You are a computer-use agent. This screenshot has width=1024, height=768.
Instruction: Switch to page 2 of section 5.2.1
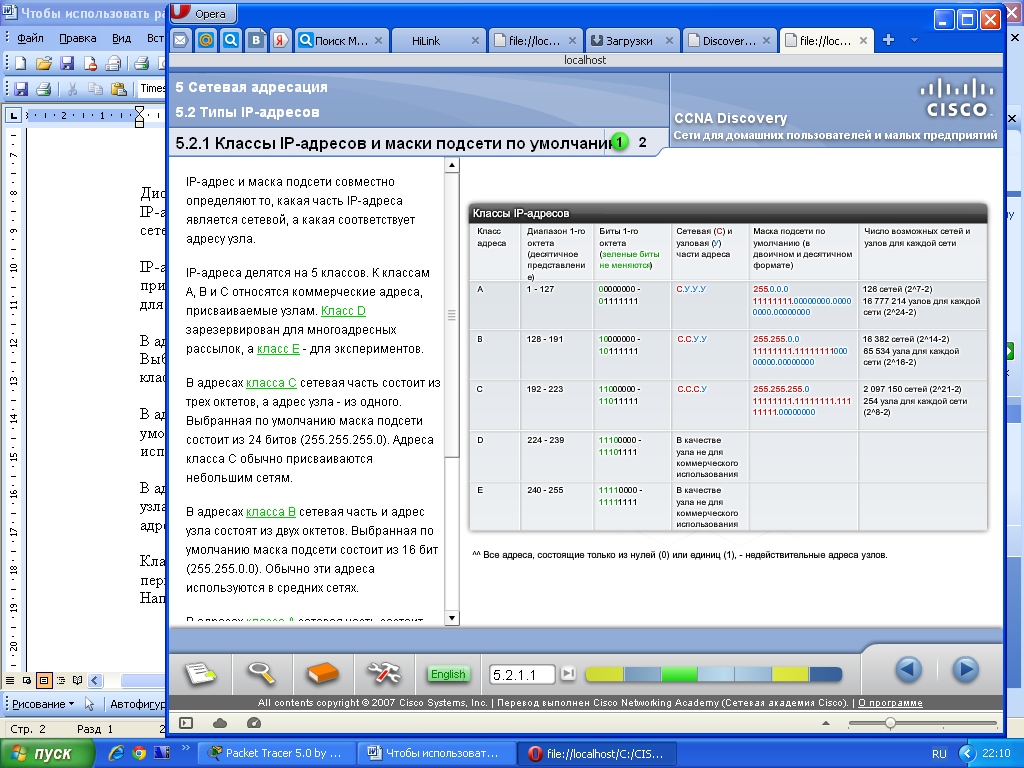[x=643, y=142]
